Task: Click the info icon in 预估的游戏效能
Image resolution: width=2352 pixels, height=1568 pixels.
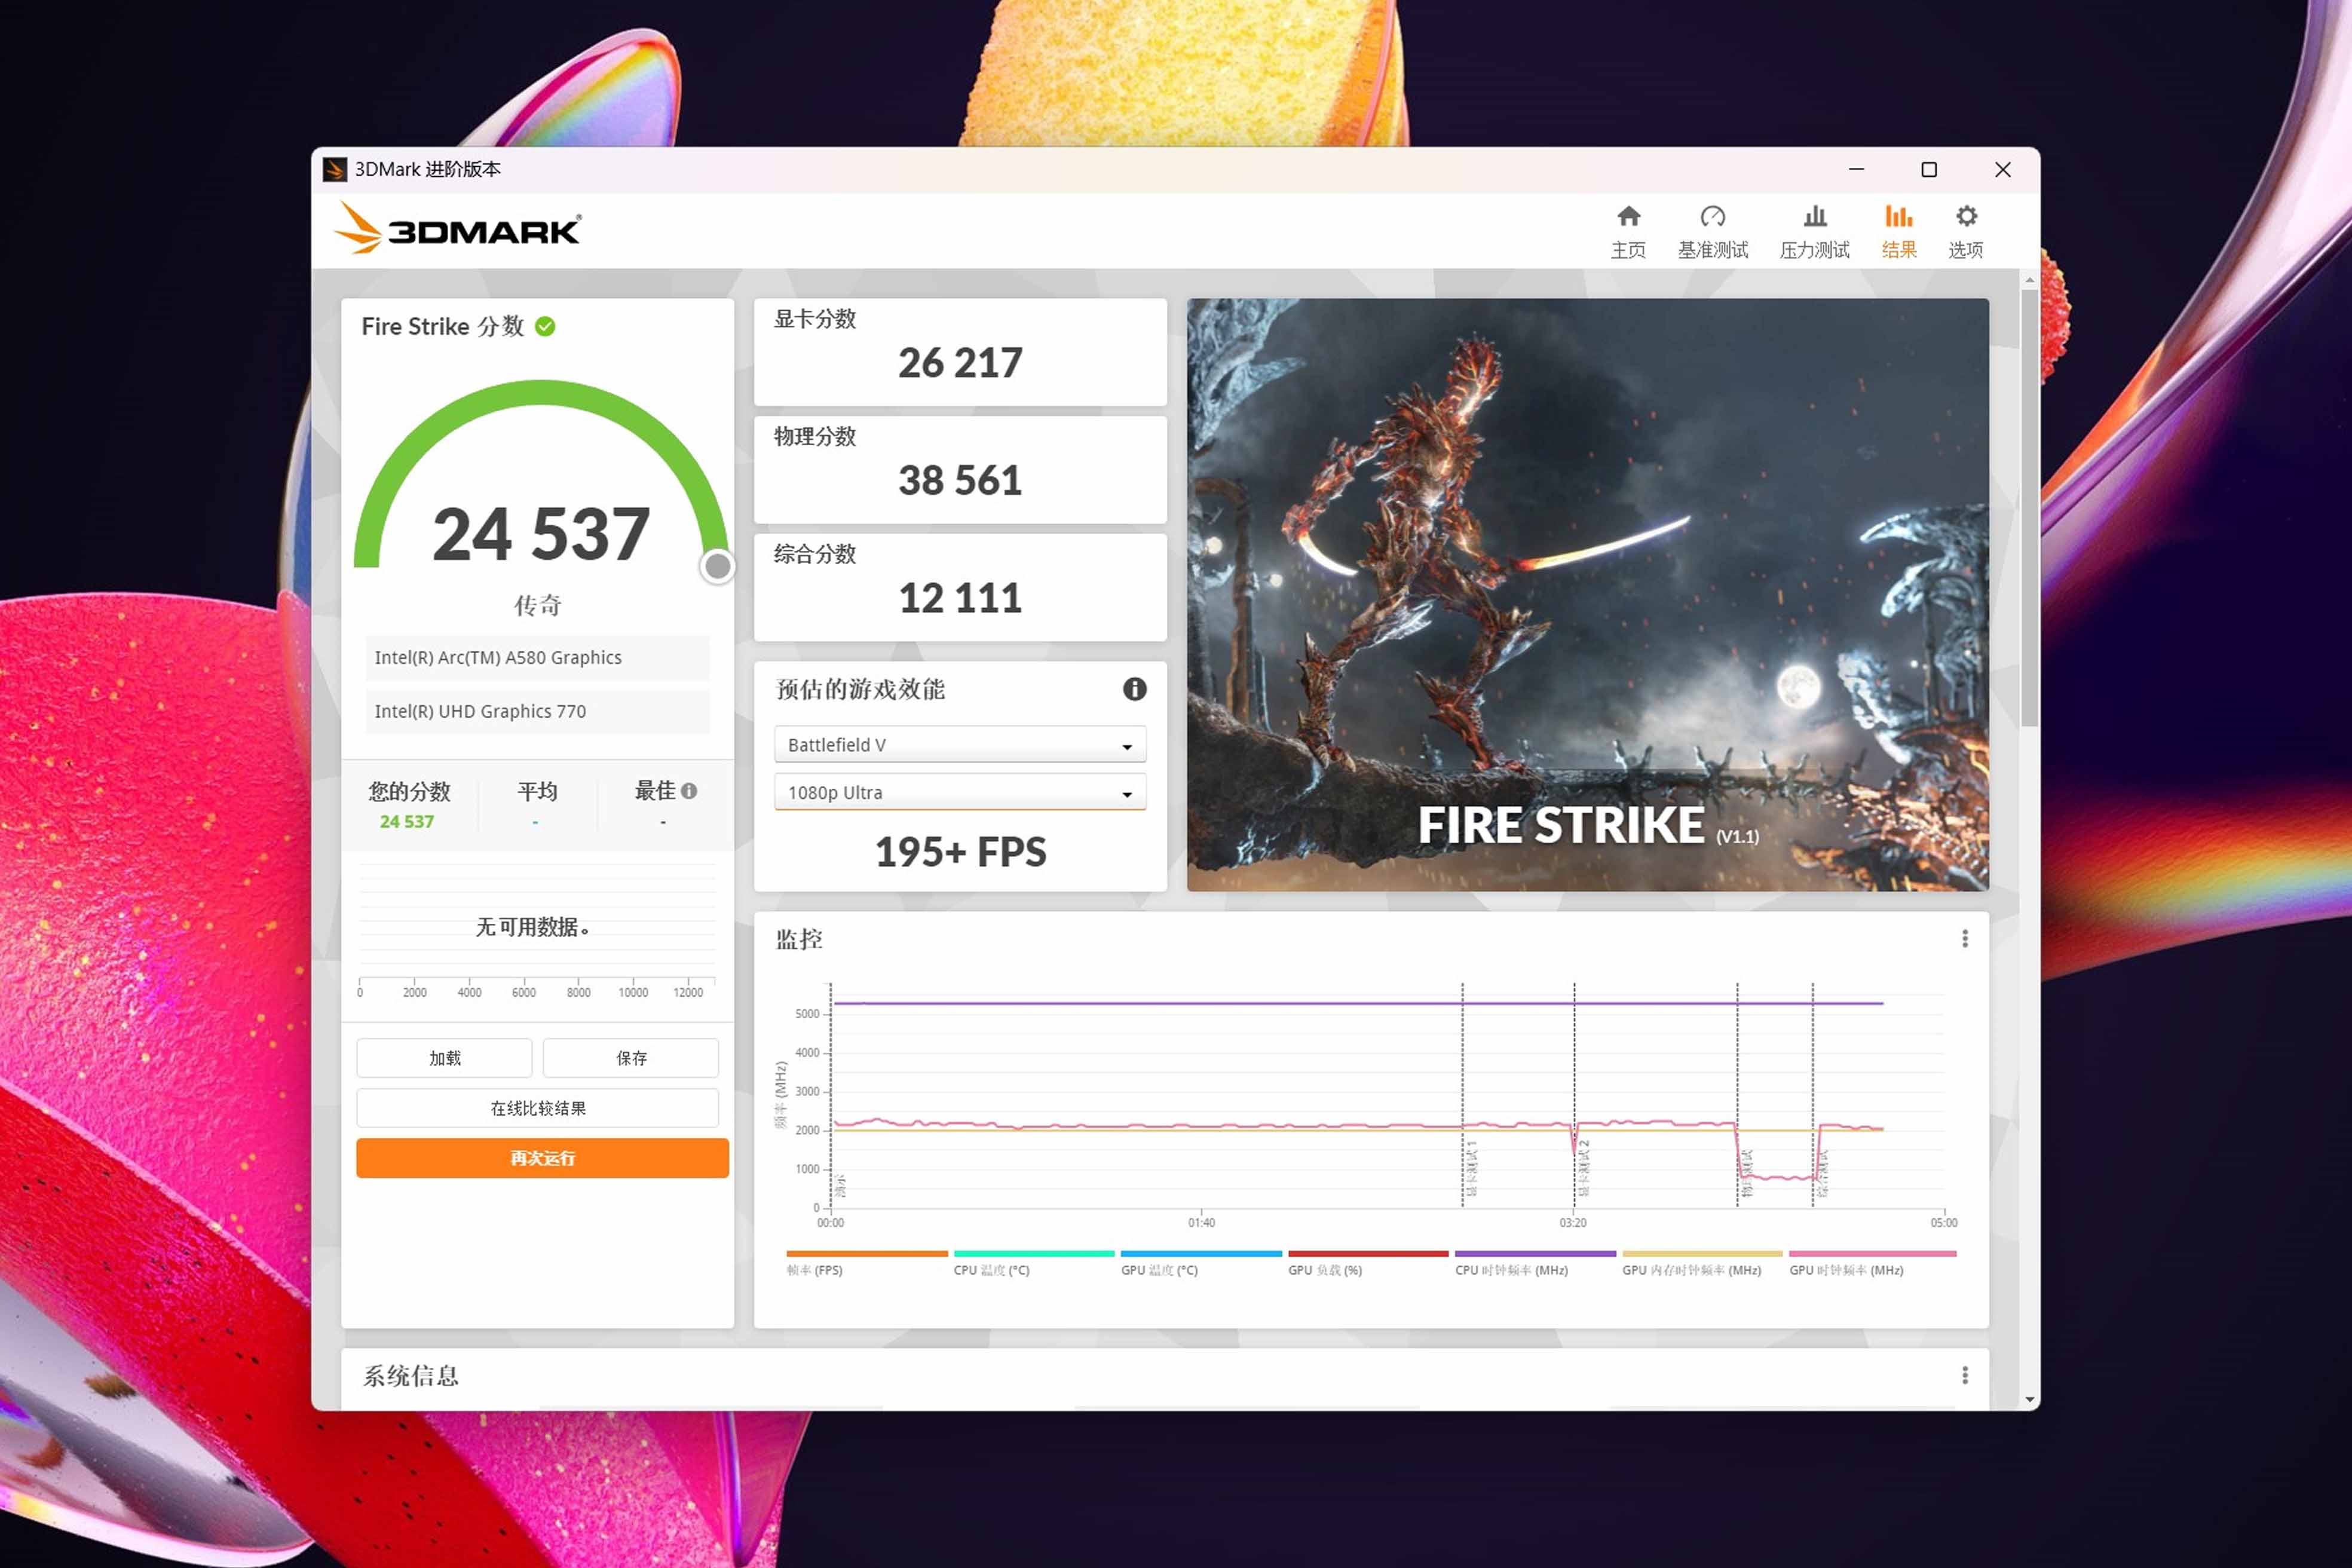Action: (x=1134, y=689)
